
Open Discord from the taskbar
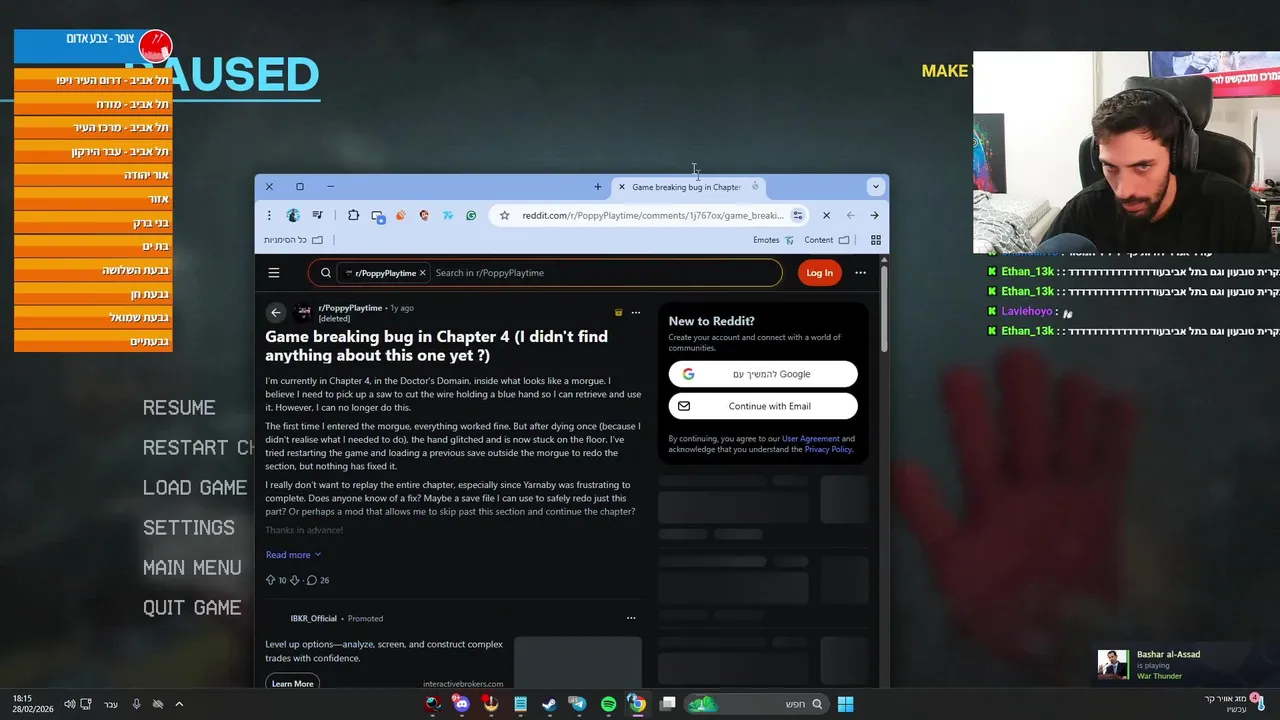[x=461, y=704]
